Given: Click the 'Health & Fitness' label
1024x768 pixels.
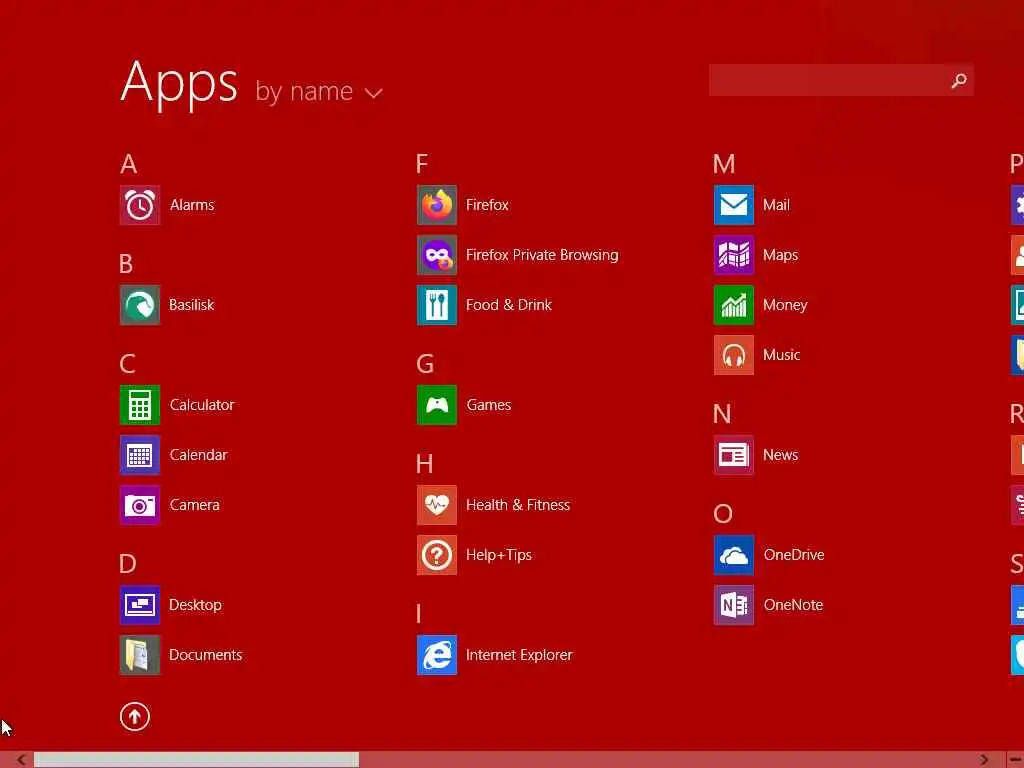Looking at the screenshot, I should (518, 505).
